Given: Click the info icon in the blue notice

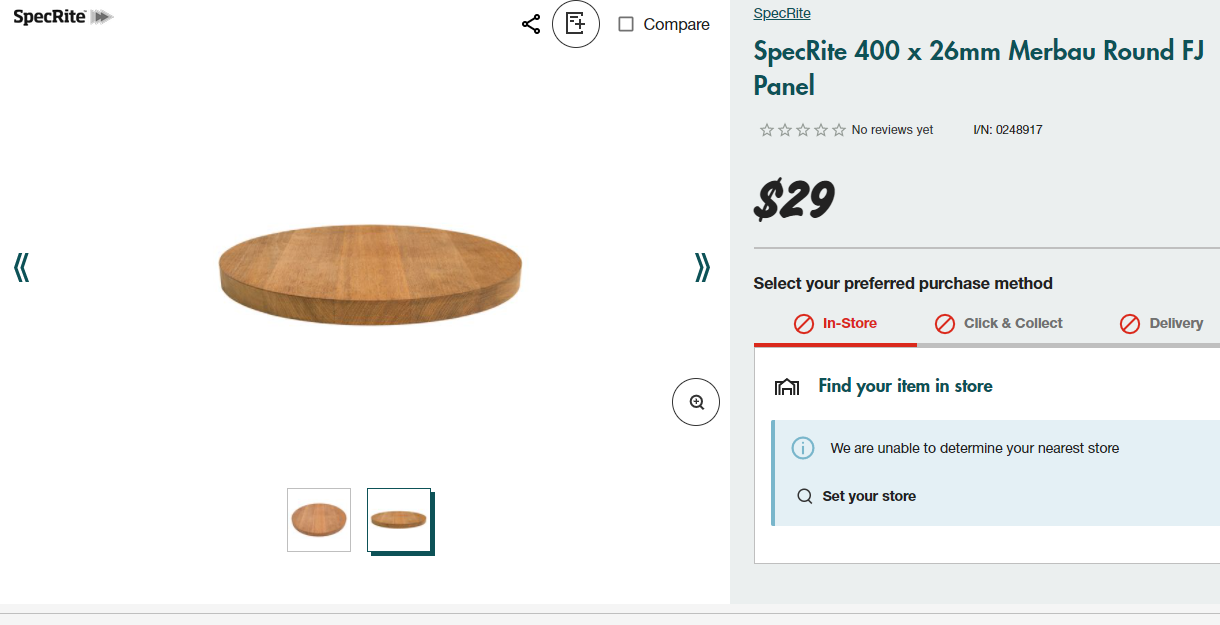Looking at the screenshot, I should [803, 448].
